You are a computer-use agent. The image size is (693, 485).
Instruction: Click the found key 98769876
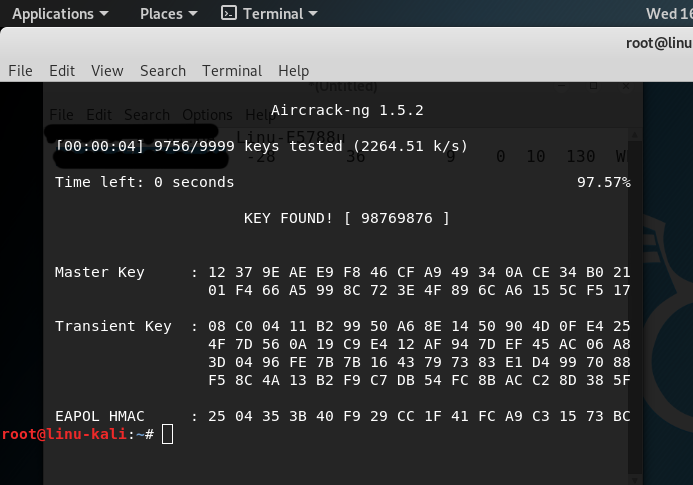click(x=396, y=218)
